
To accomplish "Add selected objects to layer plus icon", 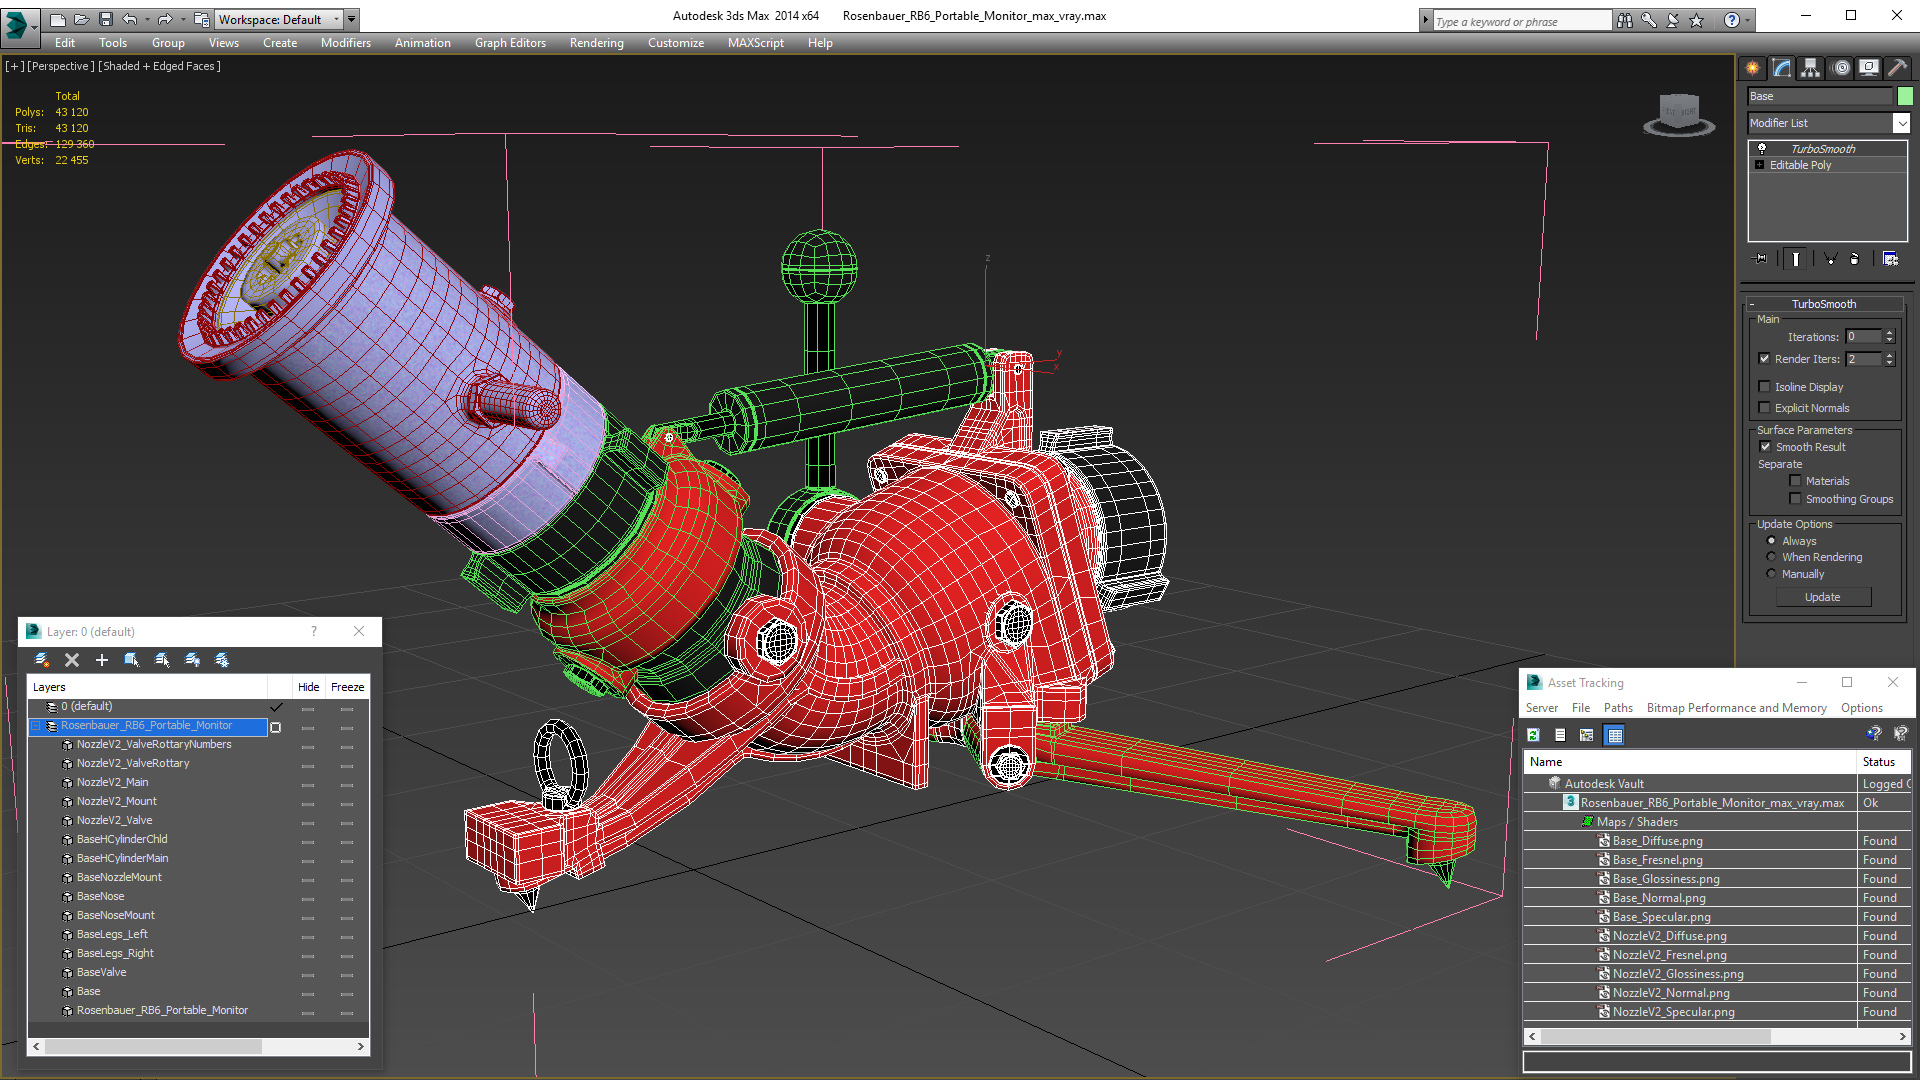I will 101,660.
